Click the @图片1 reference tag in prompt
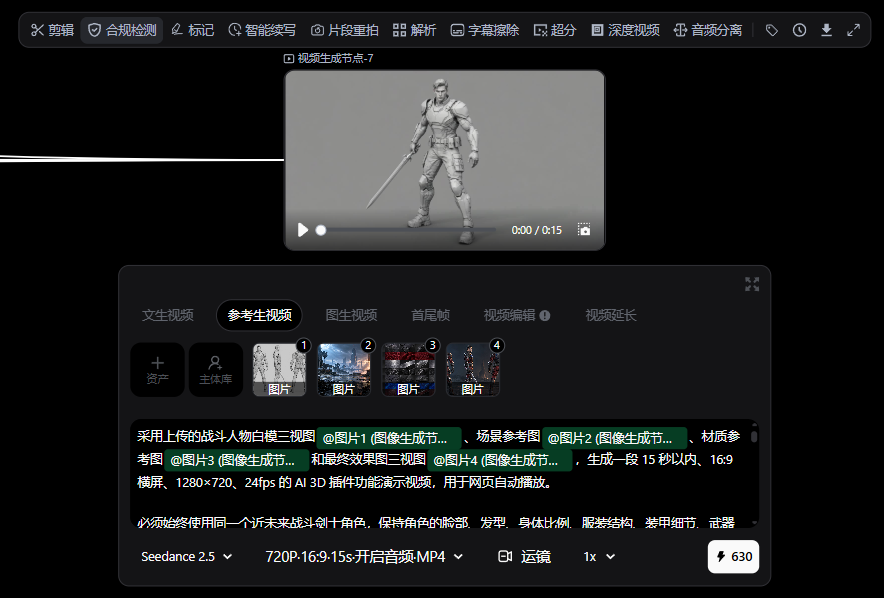This screenshot has width=884, height=598. (389, 438)
